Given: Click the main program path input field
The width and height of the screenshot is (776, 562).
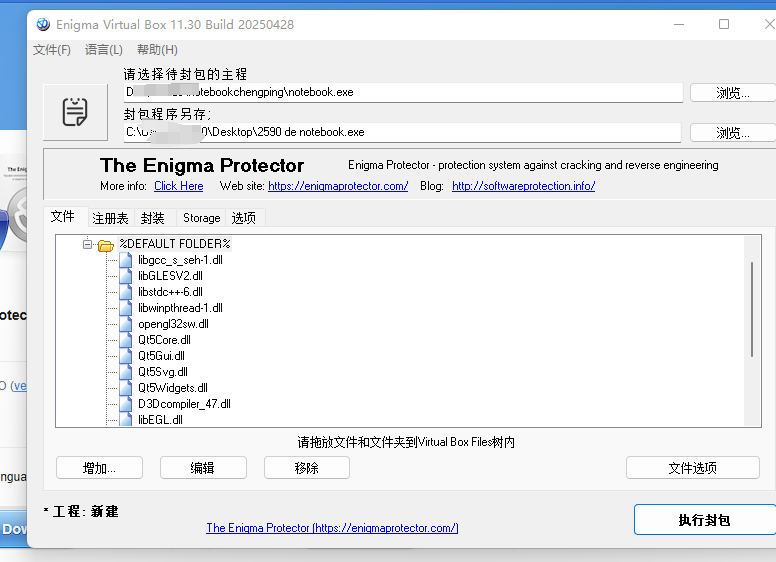Looking at the screenshot, I should coord(403,93).
